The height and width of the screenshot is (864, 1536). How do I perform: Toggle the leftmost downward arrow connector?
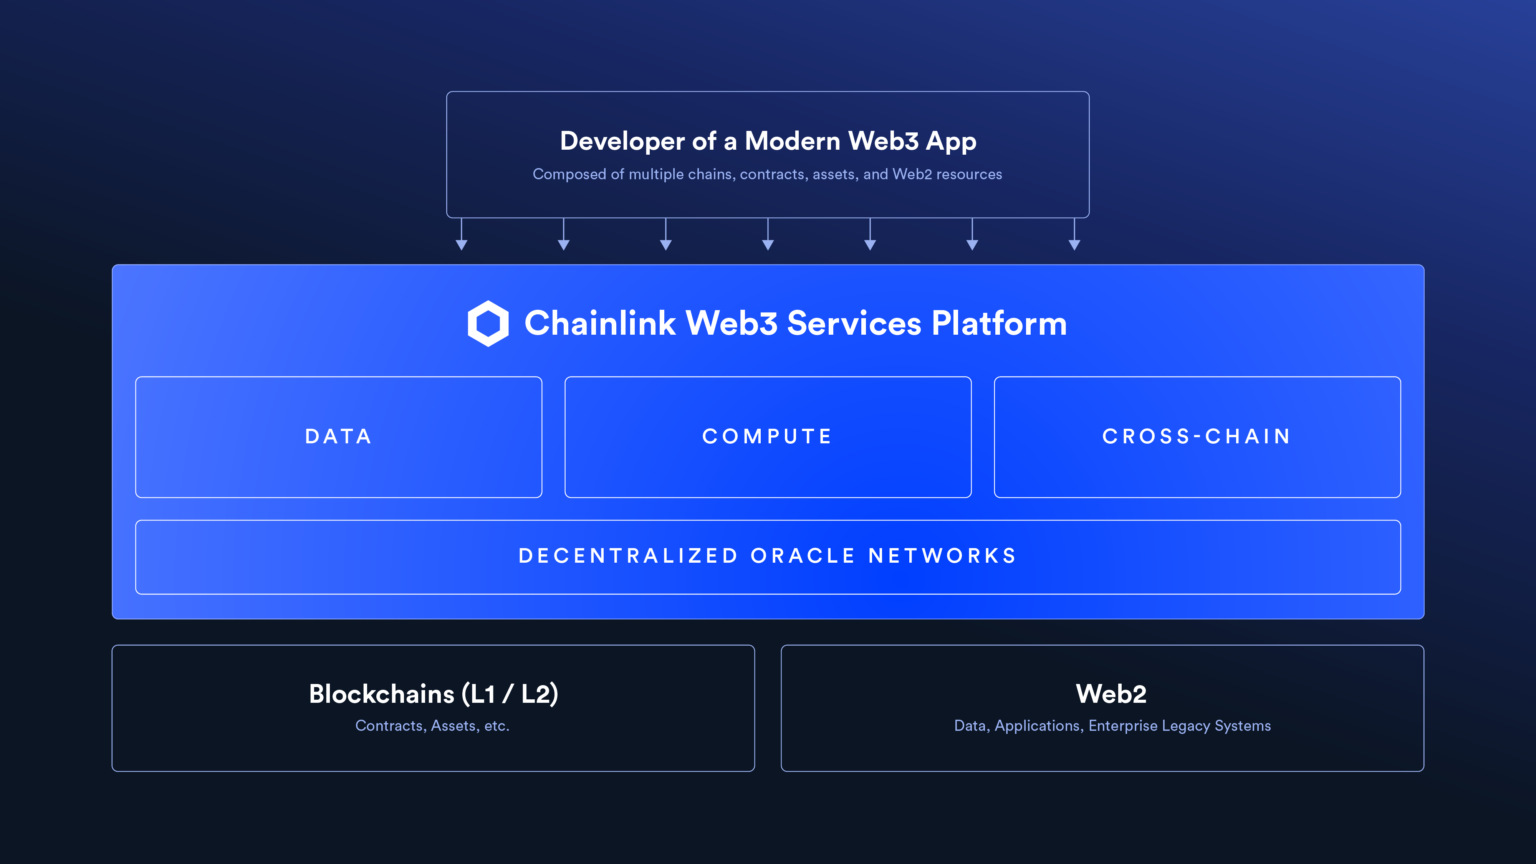click(461, 237)
